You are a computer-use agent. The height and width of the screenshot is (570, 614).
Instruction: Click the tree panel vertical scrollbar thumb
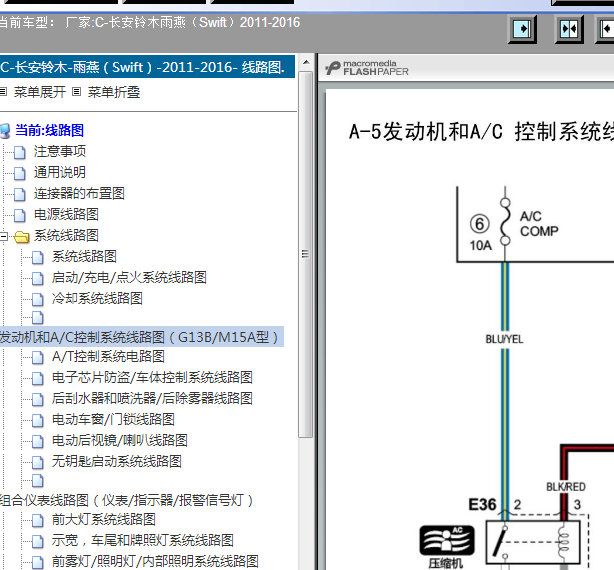[x=305, y=254]
